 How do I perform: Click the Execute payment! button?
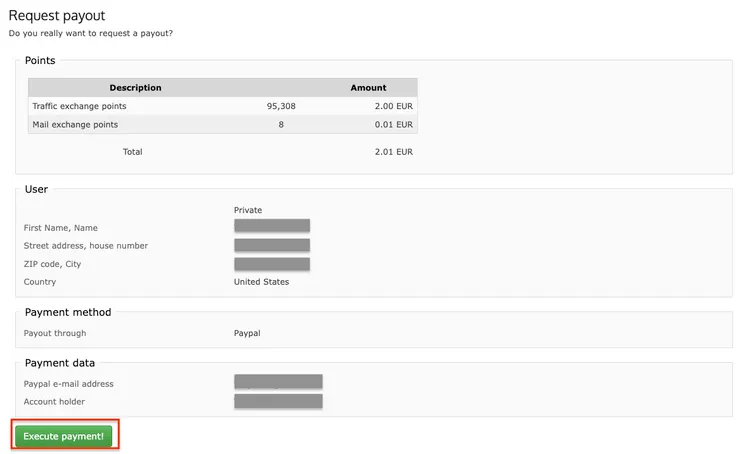[63, 436]
